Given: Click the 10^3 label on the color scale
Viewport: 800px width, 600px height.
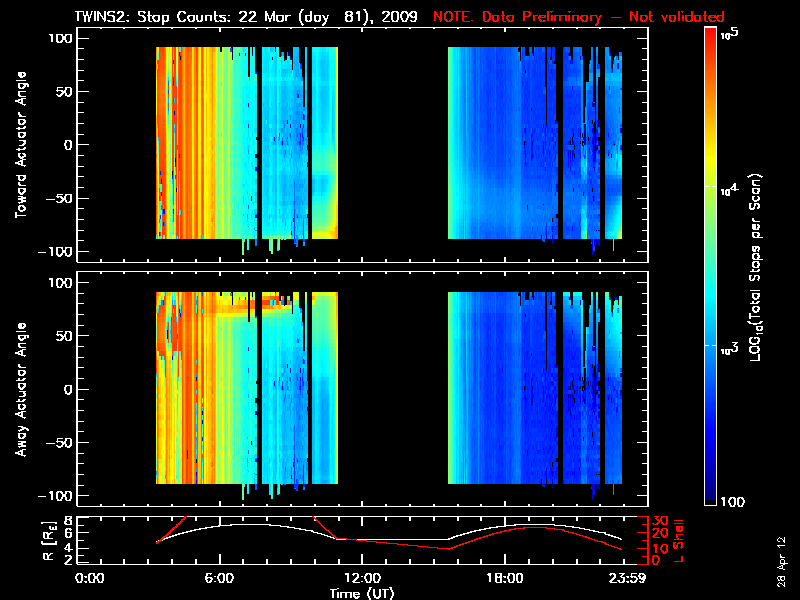Looking at the screenshot, I should click(729, 345).
